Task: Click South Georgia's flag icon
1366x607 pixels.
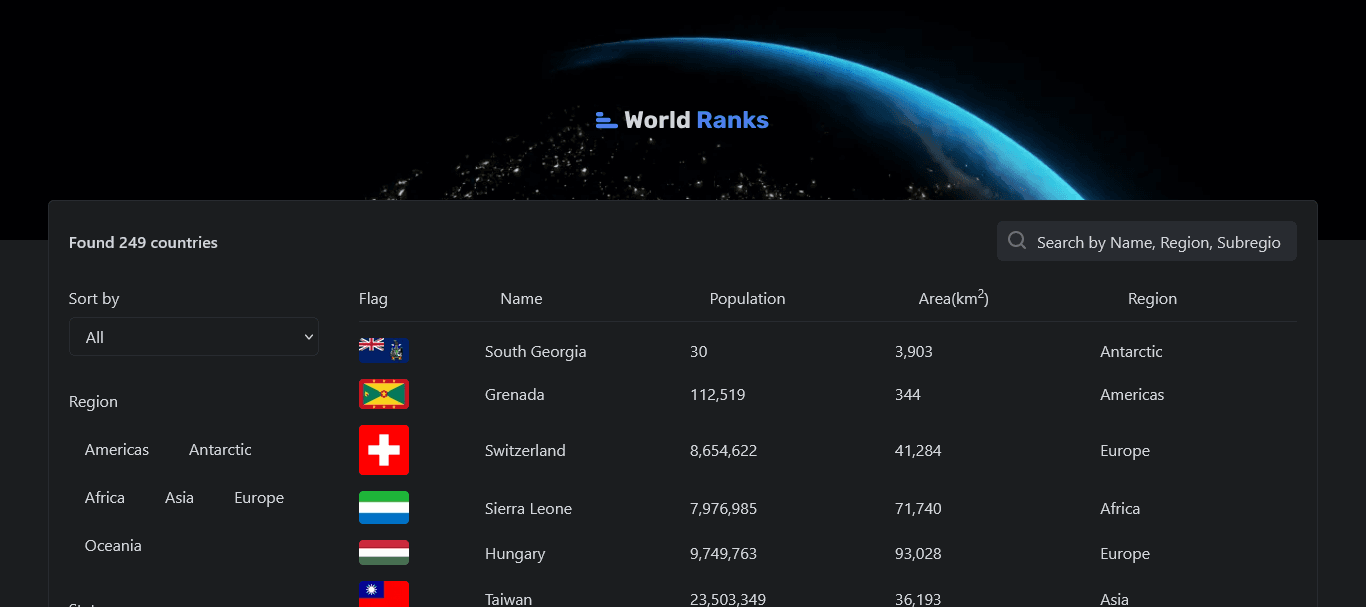Action: point(384,350)
